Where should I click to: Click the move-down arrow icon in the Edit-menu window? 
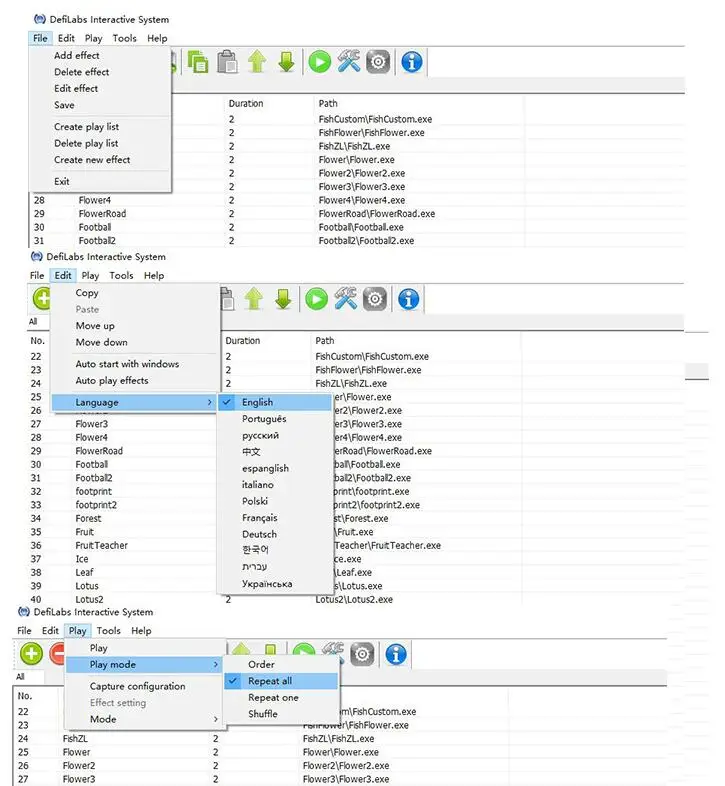click(283, 299)
